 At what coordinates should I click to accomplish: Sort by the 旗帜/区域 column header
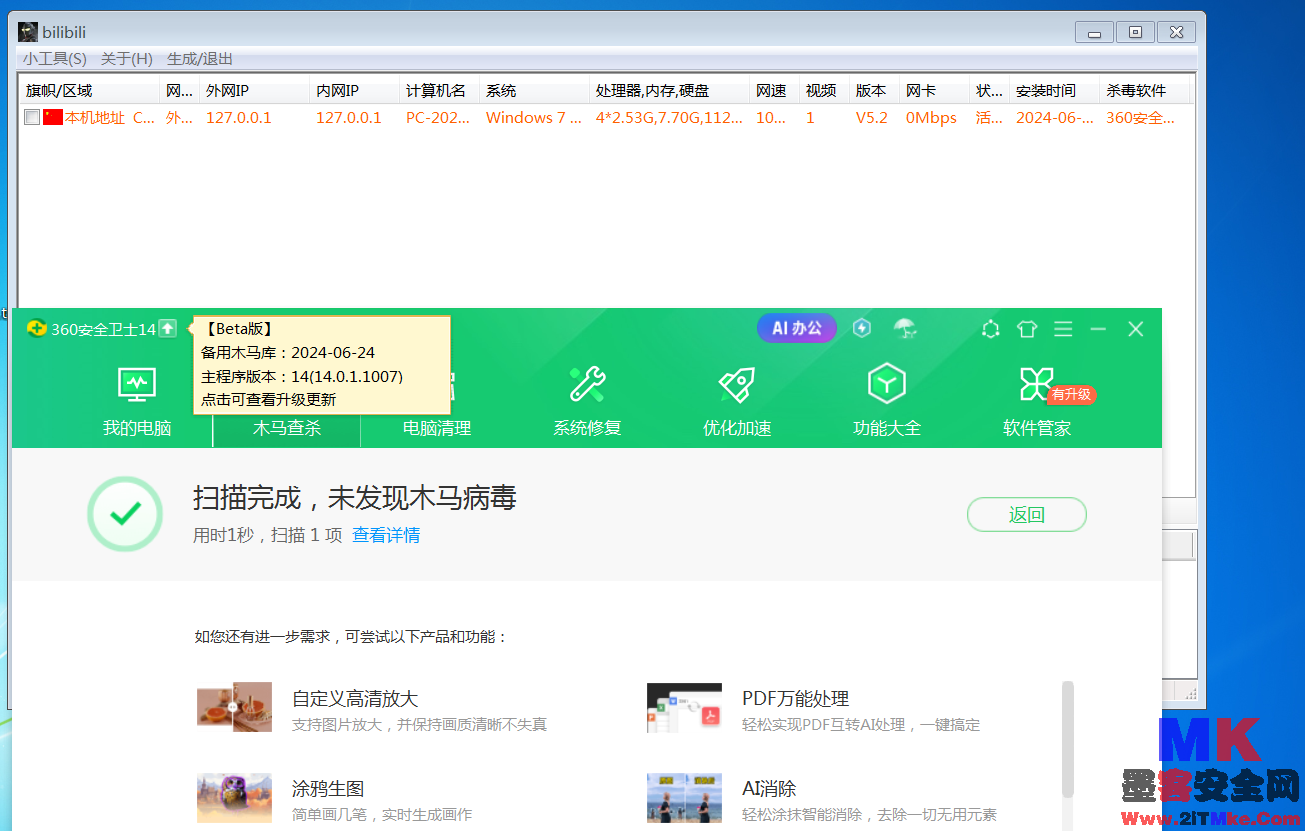[89, 91]
